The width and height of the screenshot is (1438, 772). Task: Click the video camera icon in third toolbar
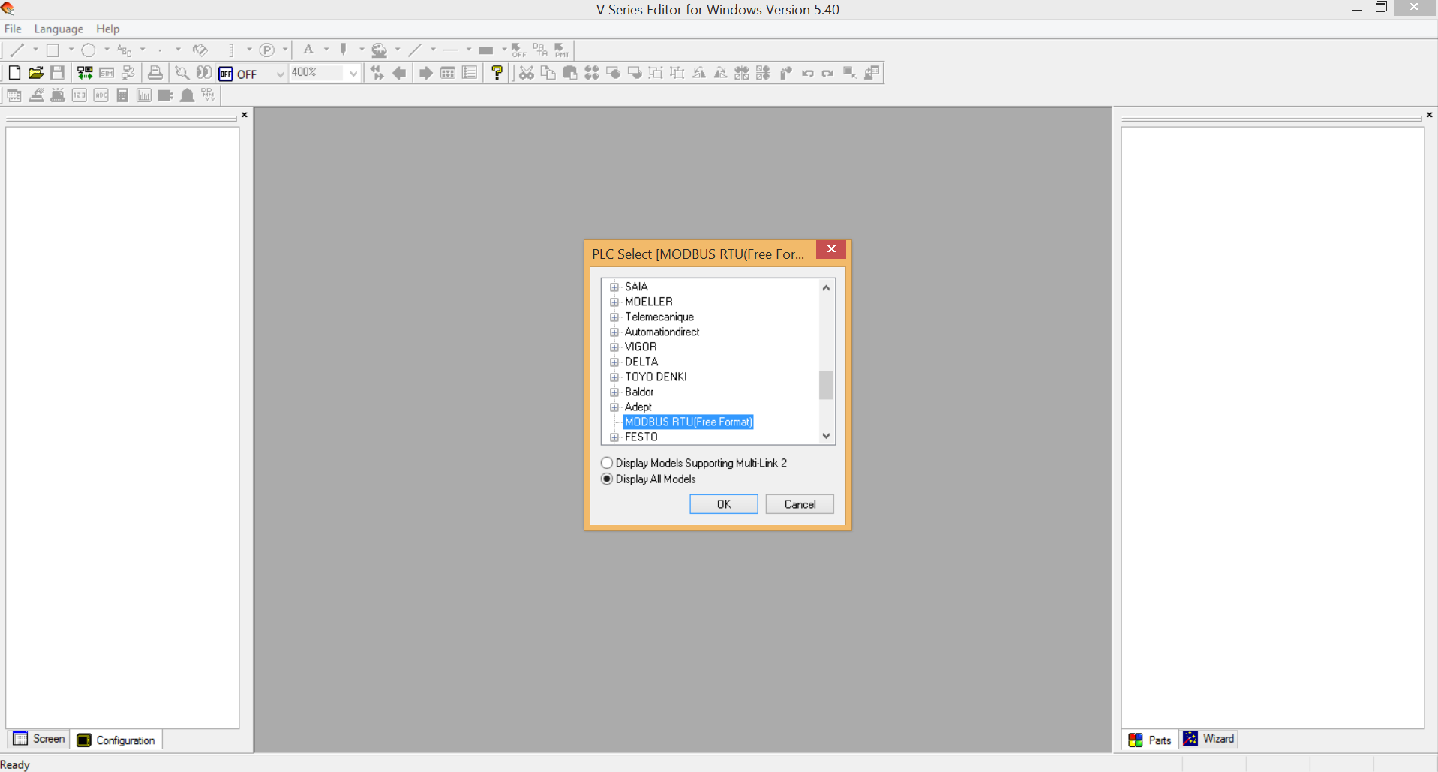(165, 95)
